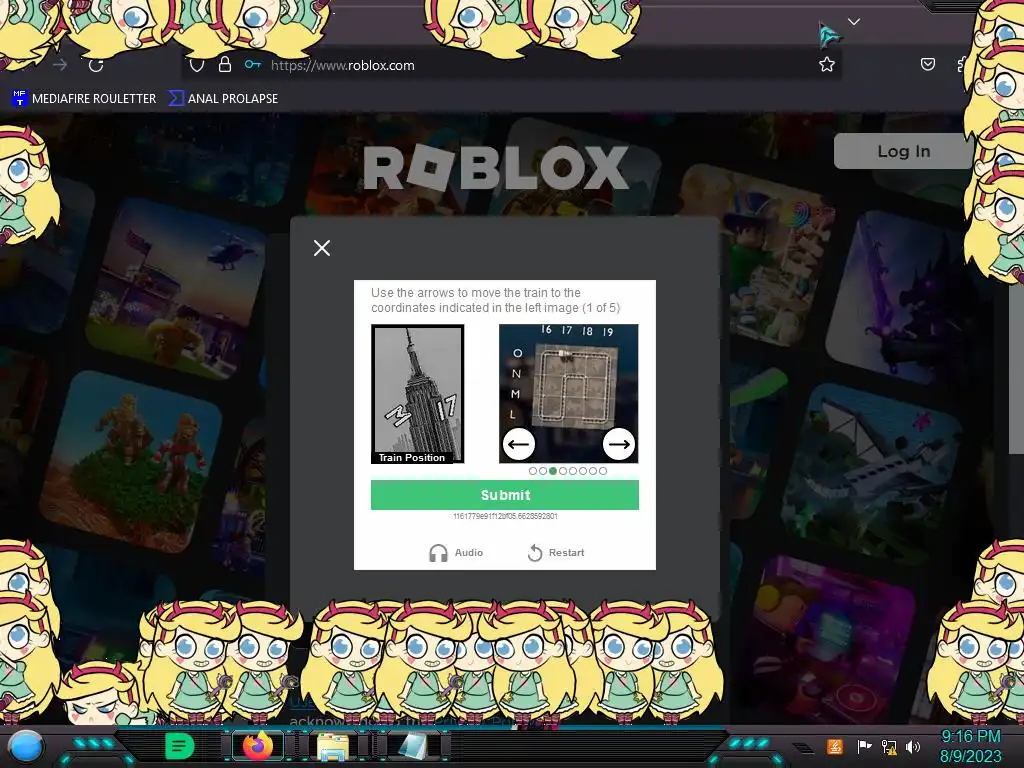Screen dimensions: 1024x768
Task: Move the train with the right arrow
Action: point(618,444)
